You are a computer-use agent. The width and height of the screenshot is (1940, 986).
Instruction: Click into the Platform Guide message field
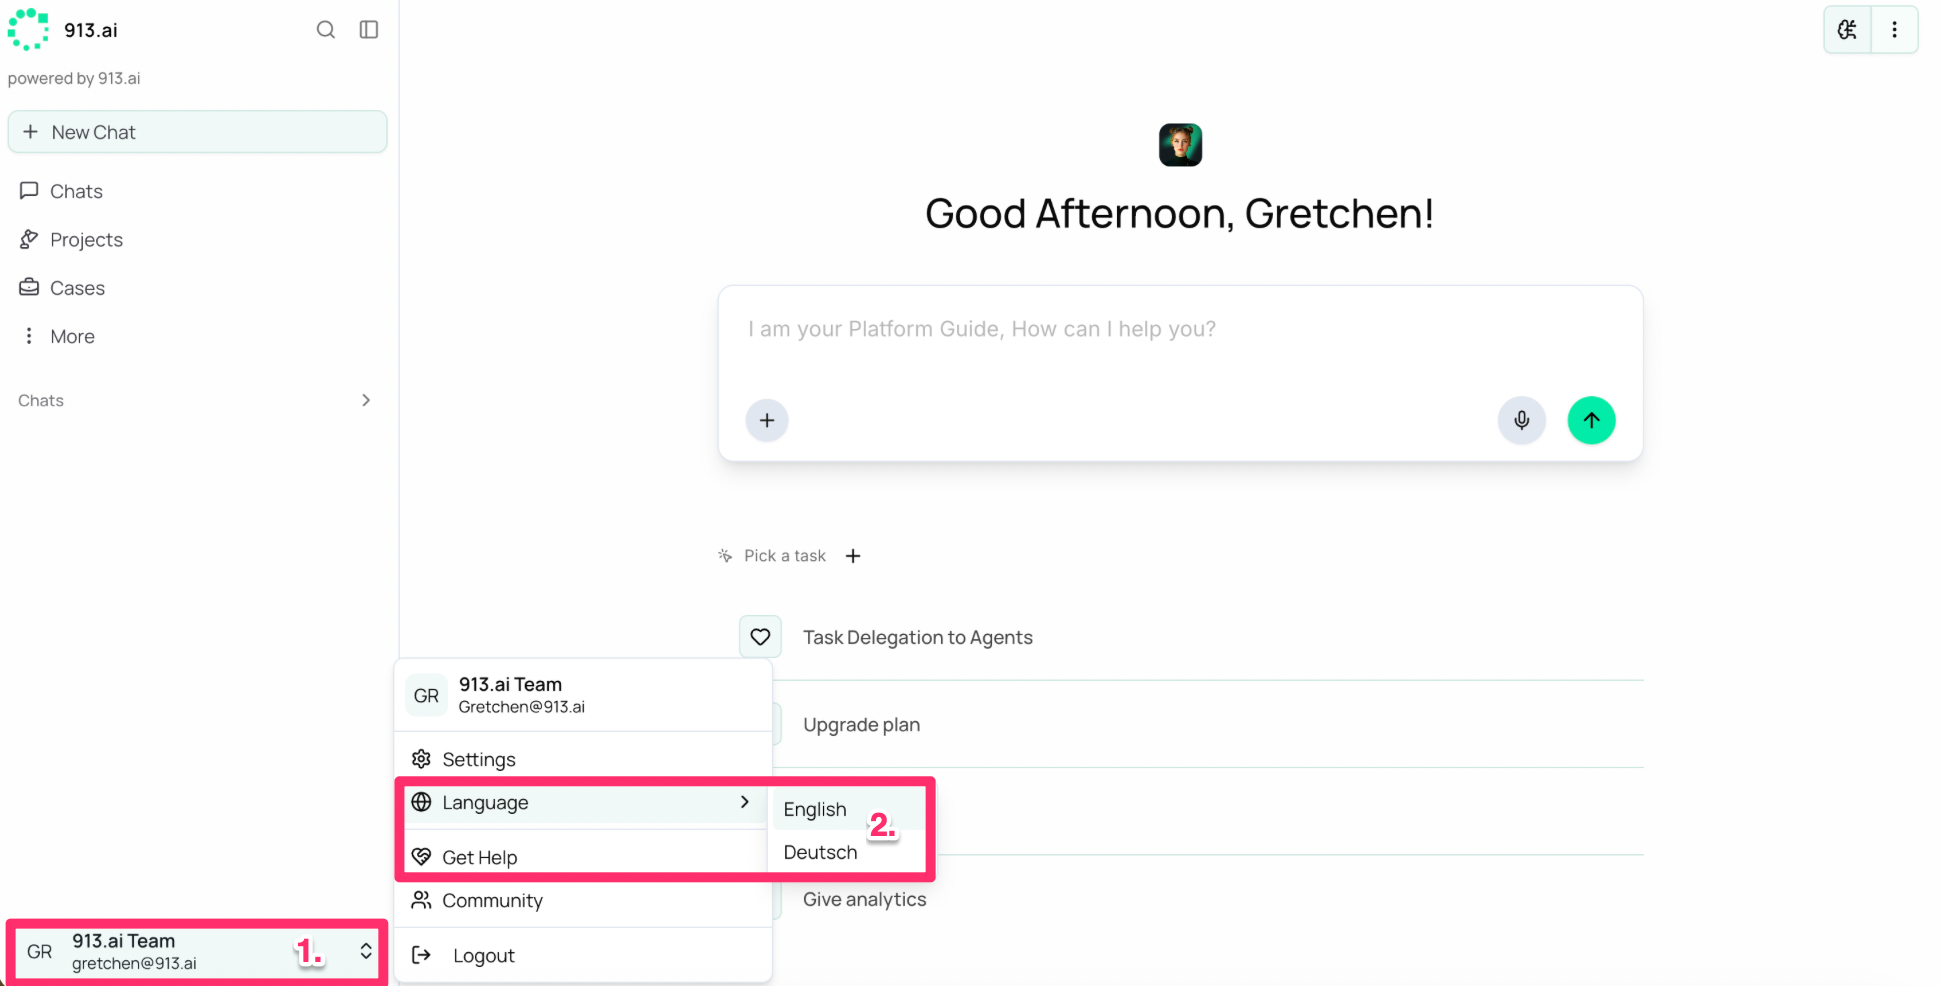(1180, 338)
